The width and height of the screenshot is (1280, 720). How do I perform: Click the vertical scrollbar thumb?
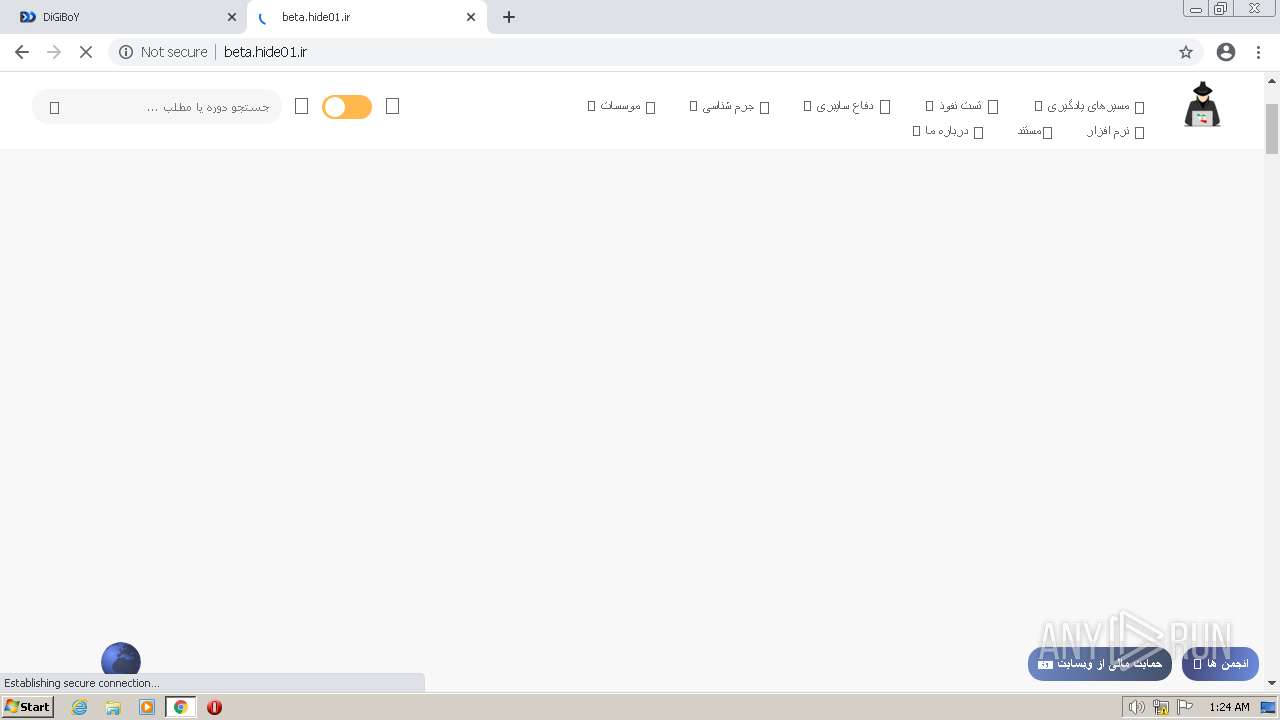click(1272, 129)
